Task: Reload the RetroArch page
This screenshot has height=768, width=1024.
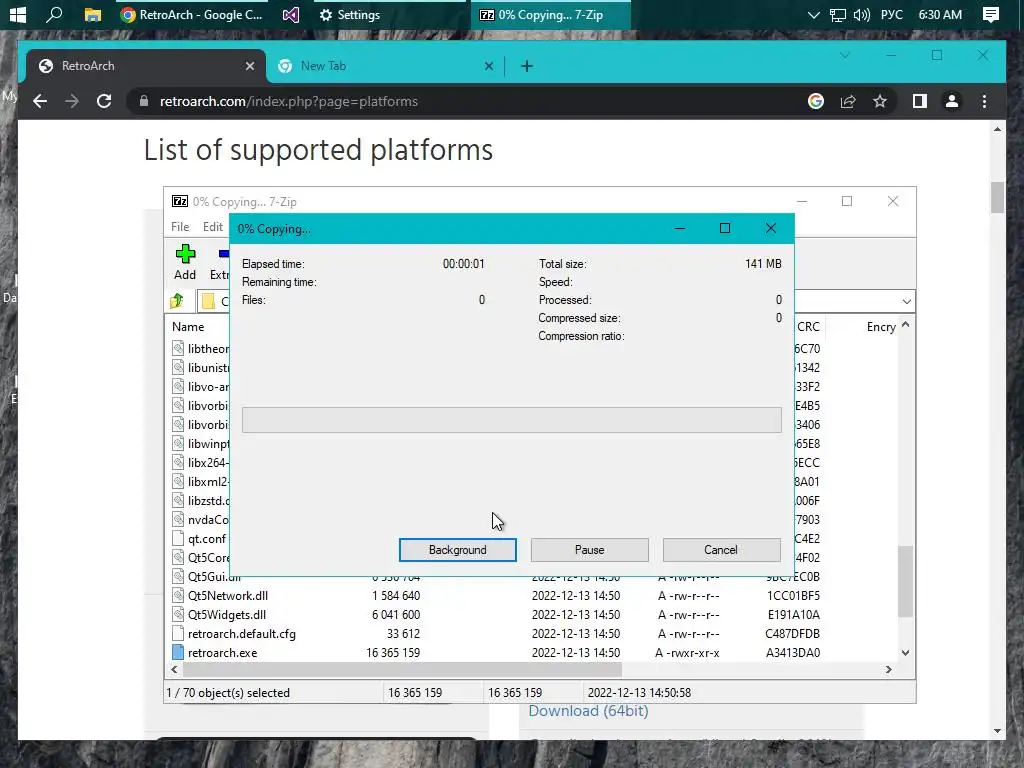Action: point(104,101)
